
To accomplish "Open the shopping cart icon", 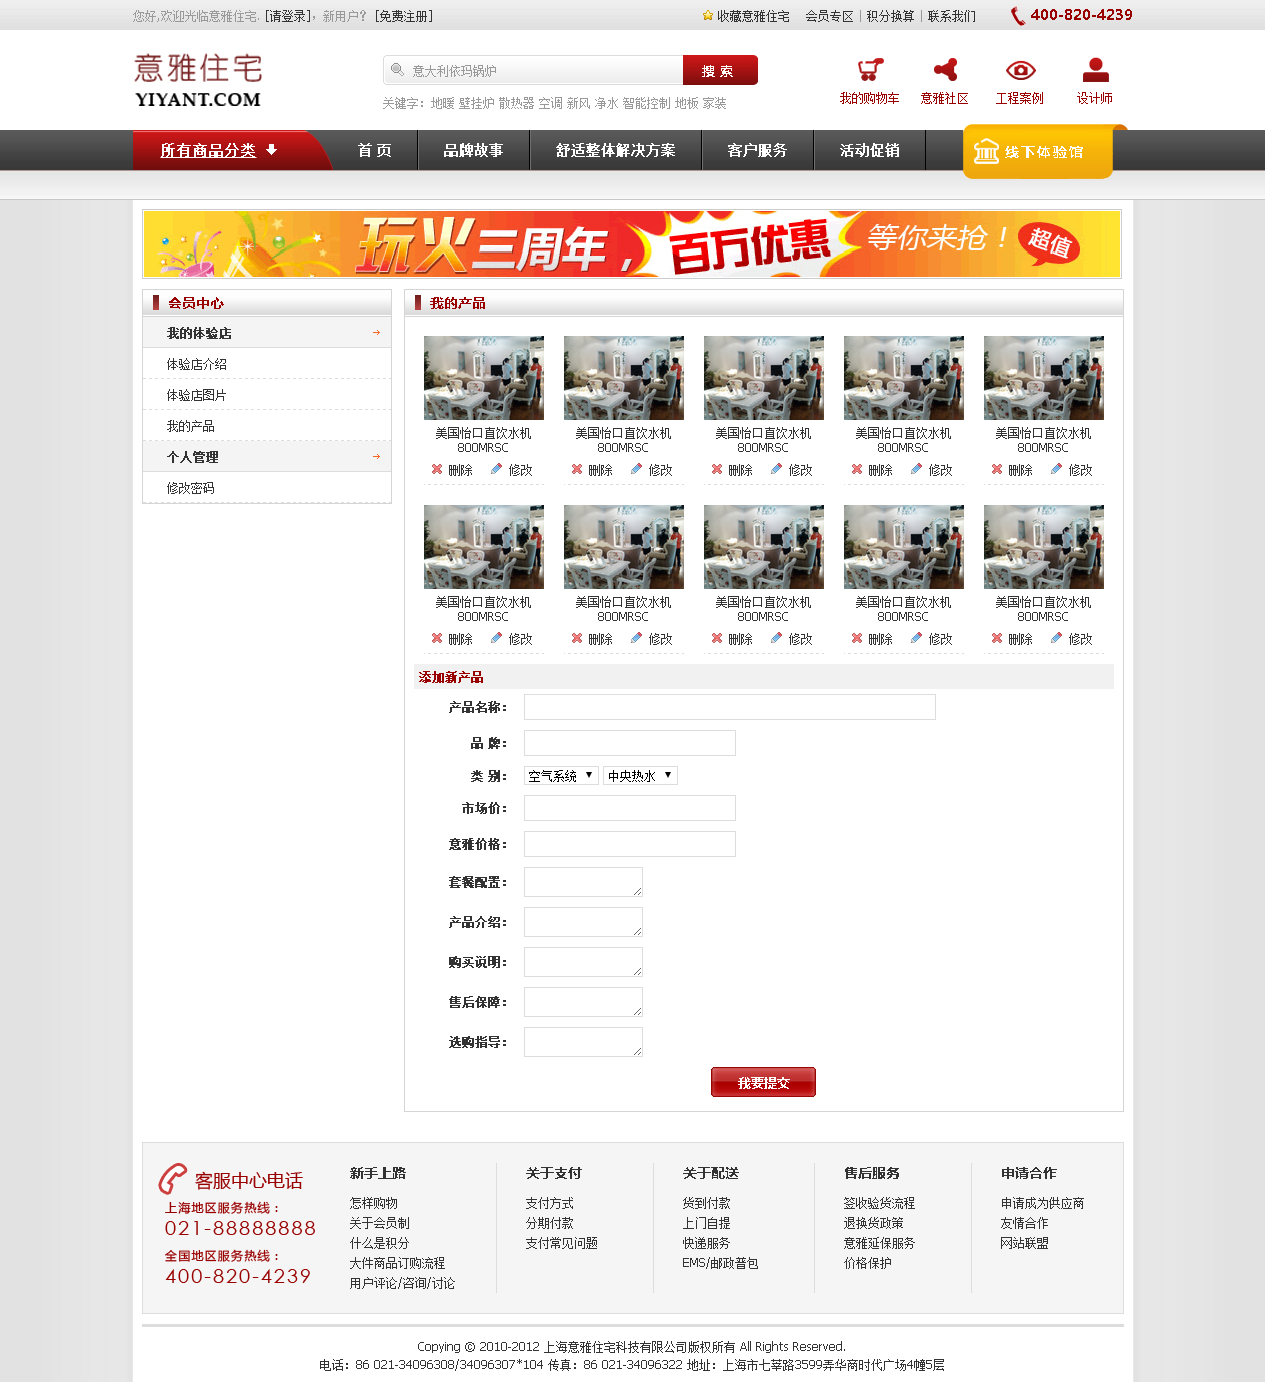I will 869,70.
